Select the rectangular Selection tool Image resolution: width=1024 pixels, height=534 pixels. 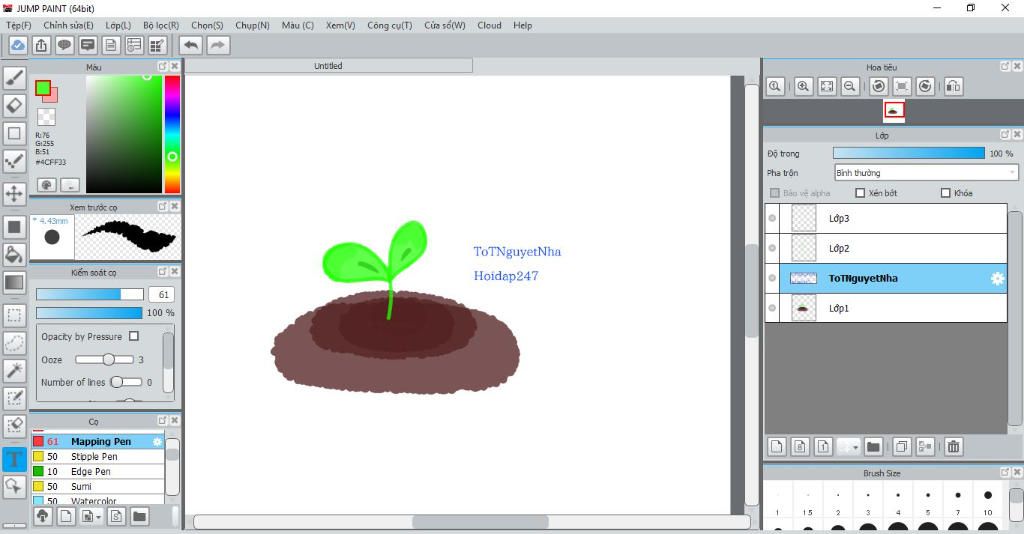pos(14,315)
